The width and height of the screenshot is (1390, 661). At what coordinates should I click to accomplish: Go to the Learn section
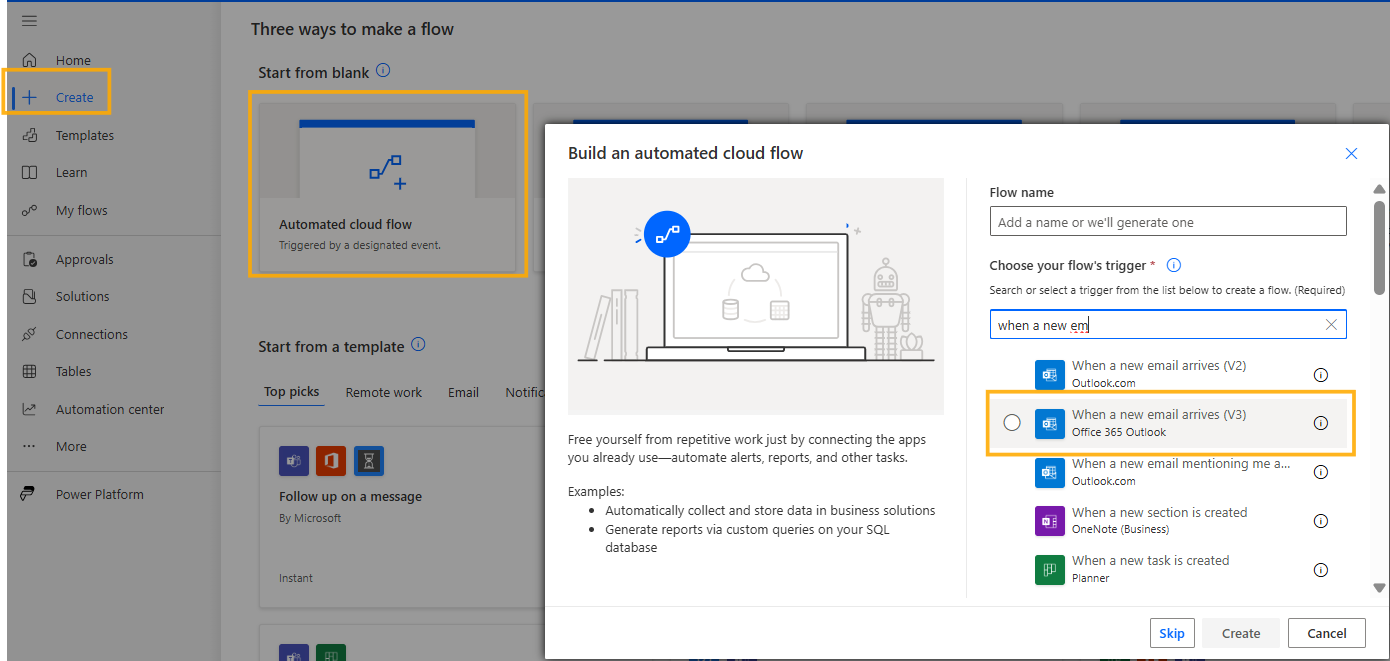pyautogui.click(x=71, y=172)
